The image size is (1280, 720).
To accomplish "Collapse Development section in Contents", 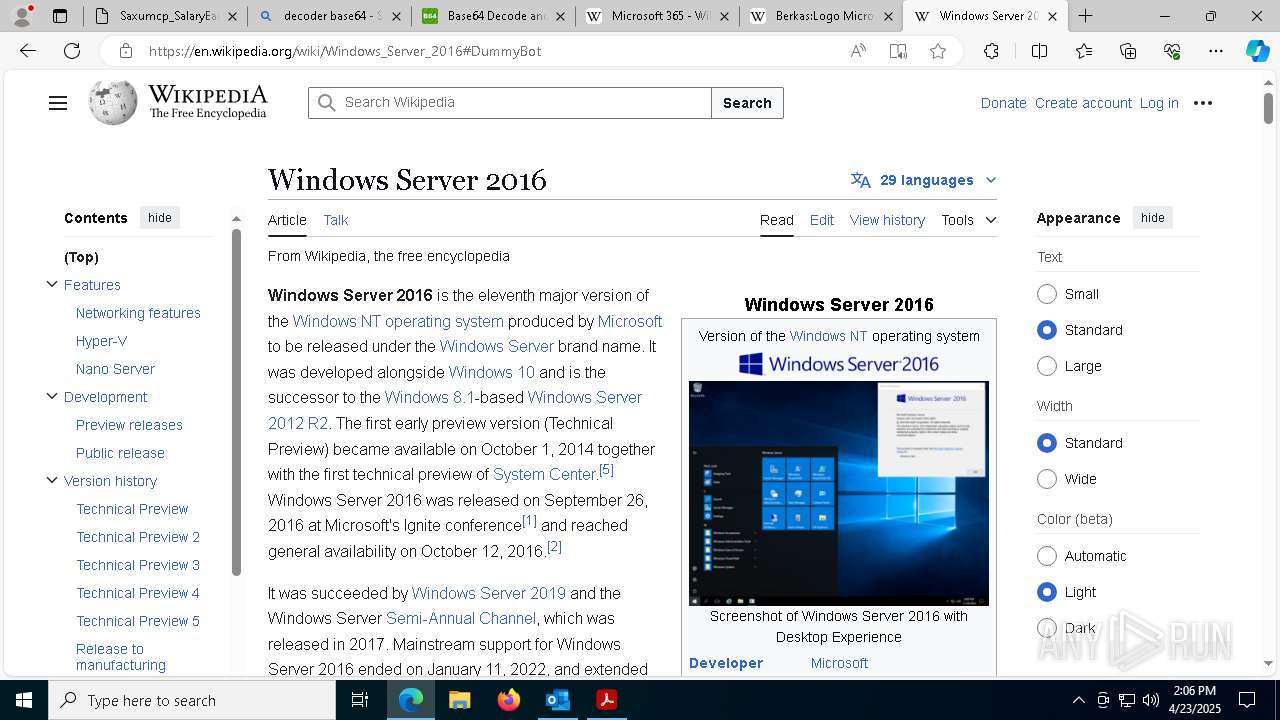I will tap(52, 397).
